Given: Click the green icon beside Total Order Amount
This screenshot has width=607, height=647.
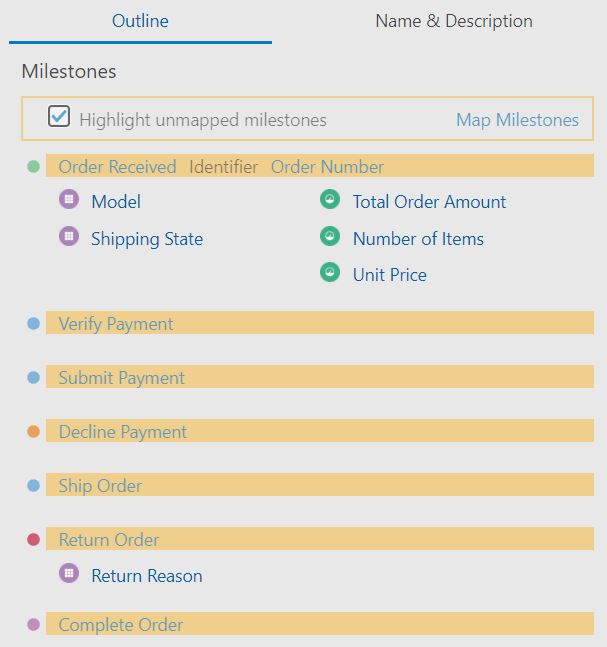Looking at the screenshot, I should coord(330,200).
